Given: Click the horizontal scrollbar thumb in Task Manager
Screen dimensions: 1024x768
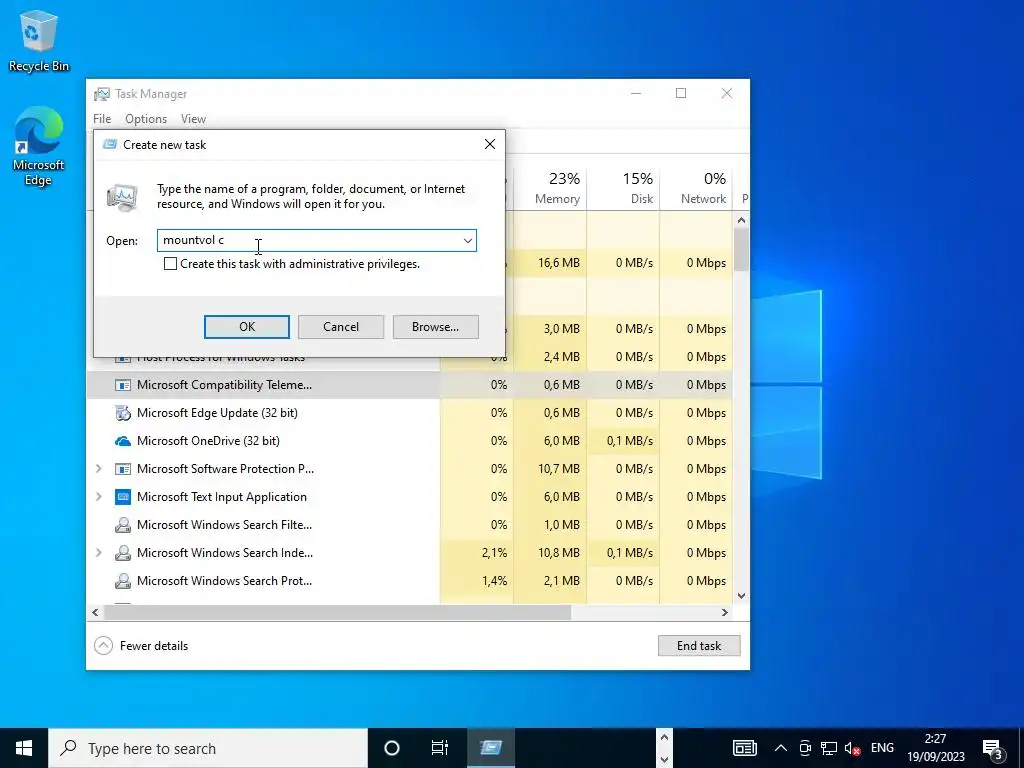Looking at the screenshot, I should pyautogui.click(x=337, y=613).
